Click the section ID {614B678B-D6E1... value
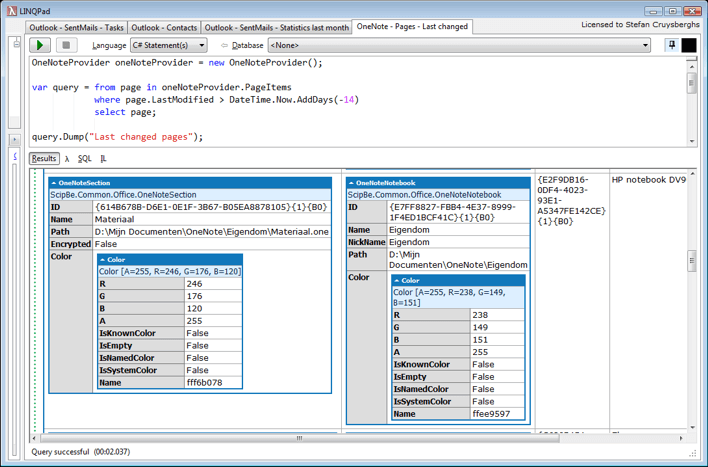 tap(211, 207)
